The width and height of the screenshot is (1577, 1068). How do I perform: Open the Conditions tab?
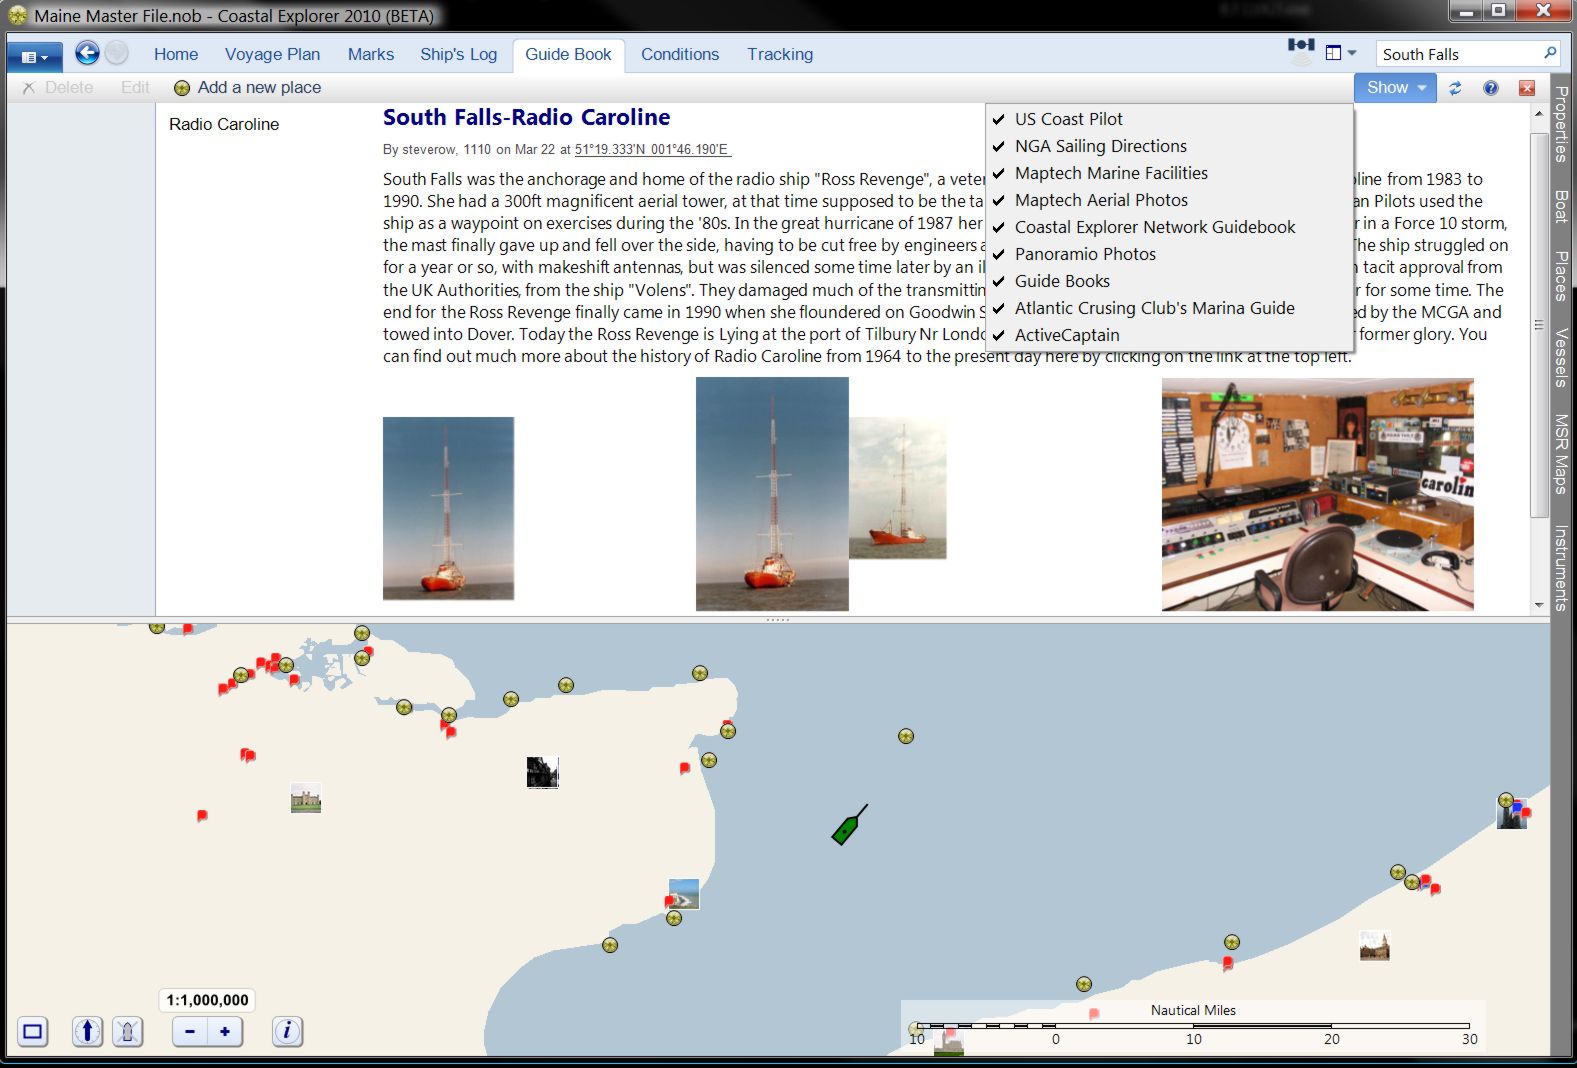click(680, 55)
